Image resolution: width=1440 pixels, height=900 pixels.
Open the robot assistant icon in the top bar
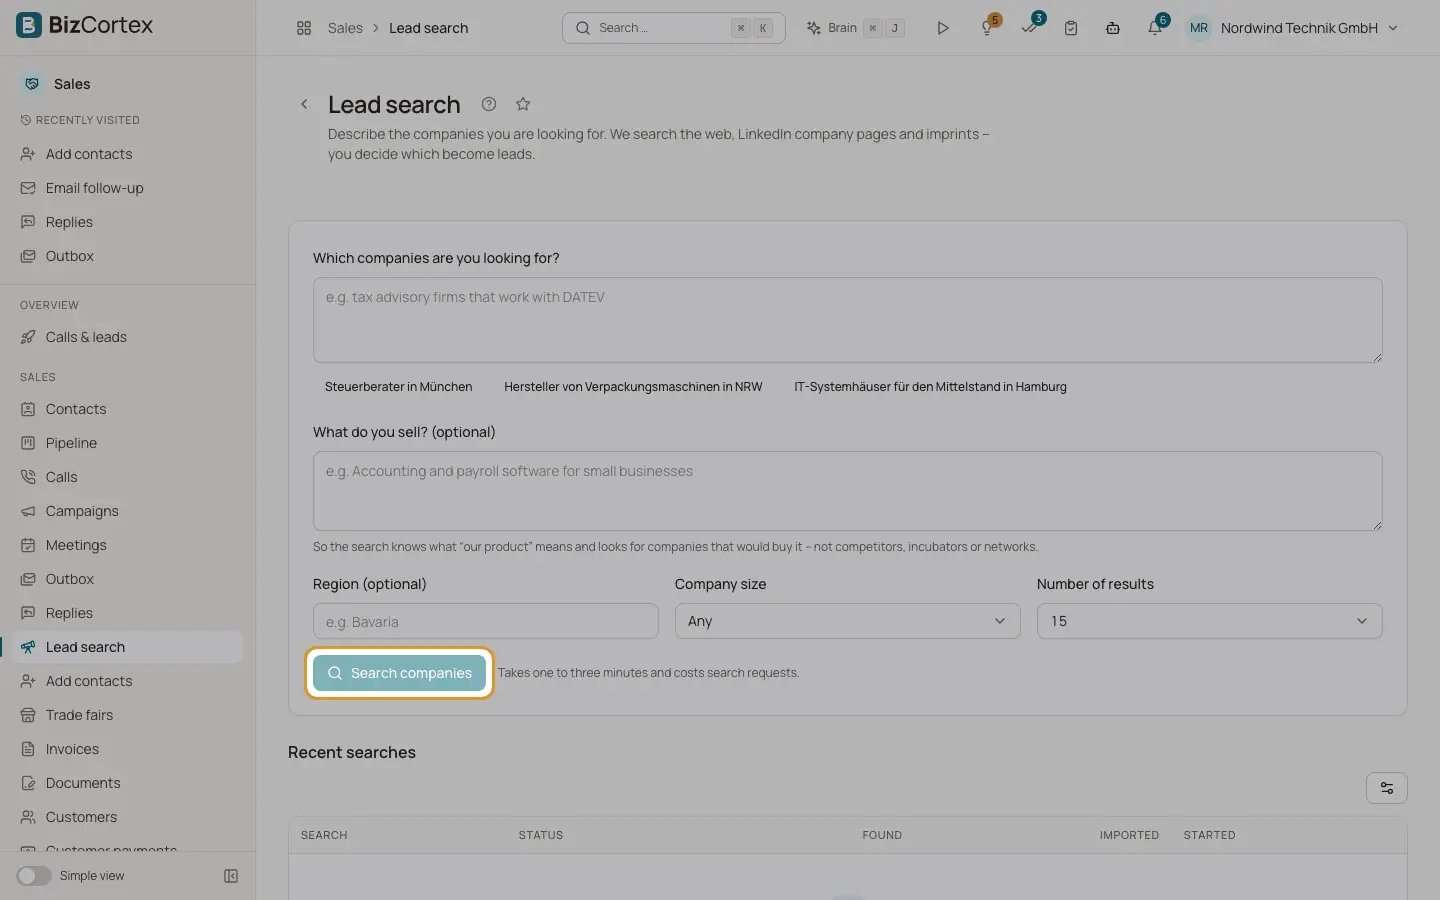pos(1113,28)
